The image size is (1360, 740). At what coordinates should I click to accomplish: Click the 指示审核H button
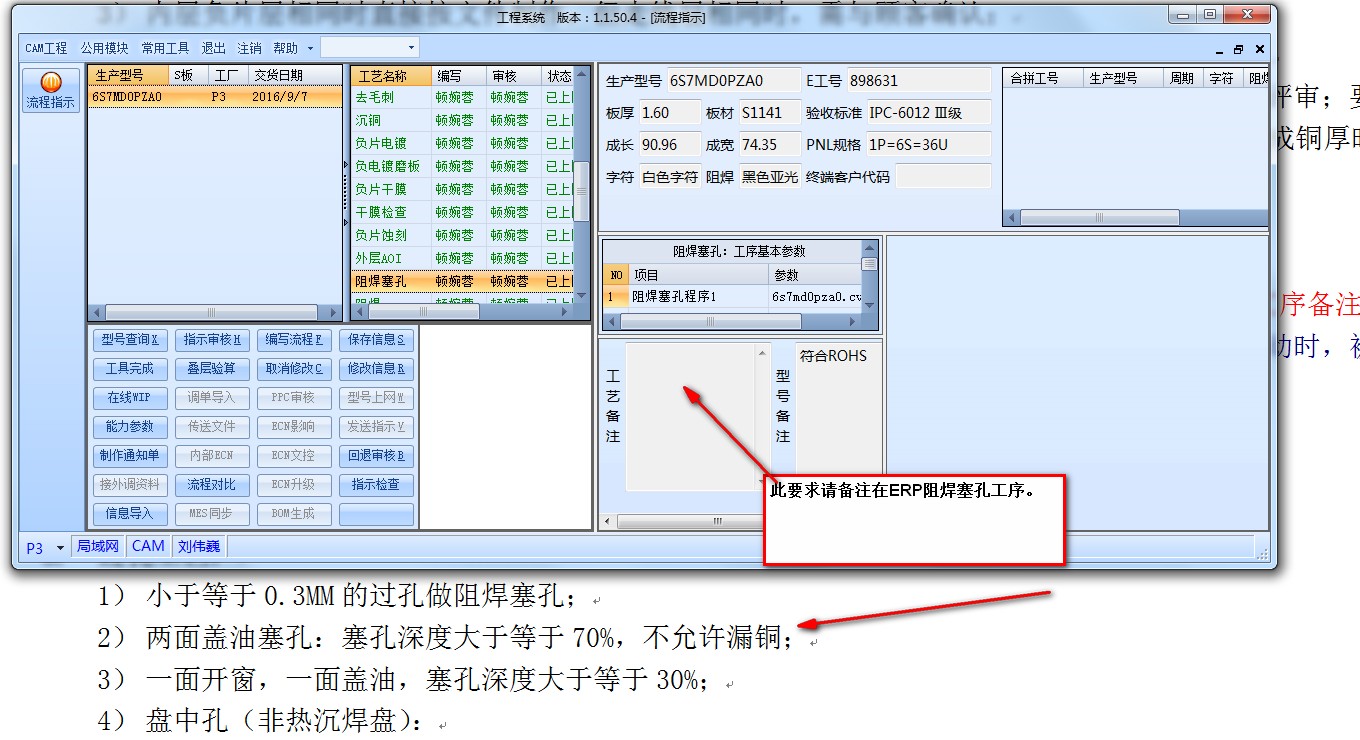click(212, 340)
